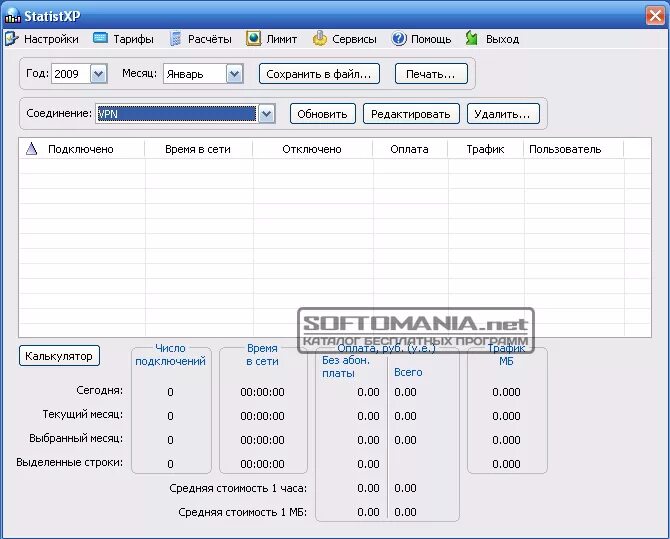Click the Расчёты calculator icon
This screenshot has width=670, height=539.
[x=175, y=39]
